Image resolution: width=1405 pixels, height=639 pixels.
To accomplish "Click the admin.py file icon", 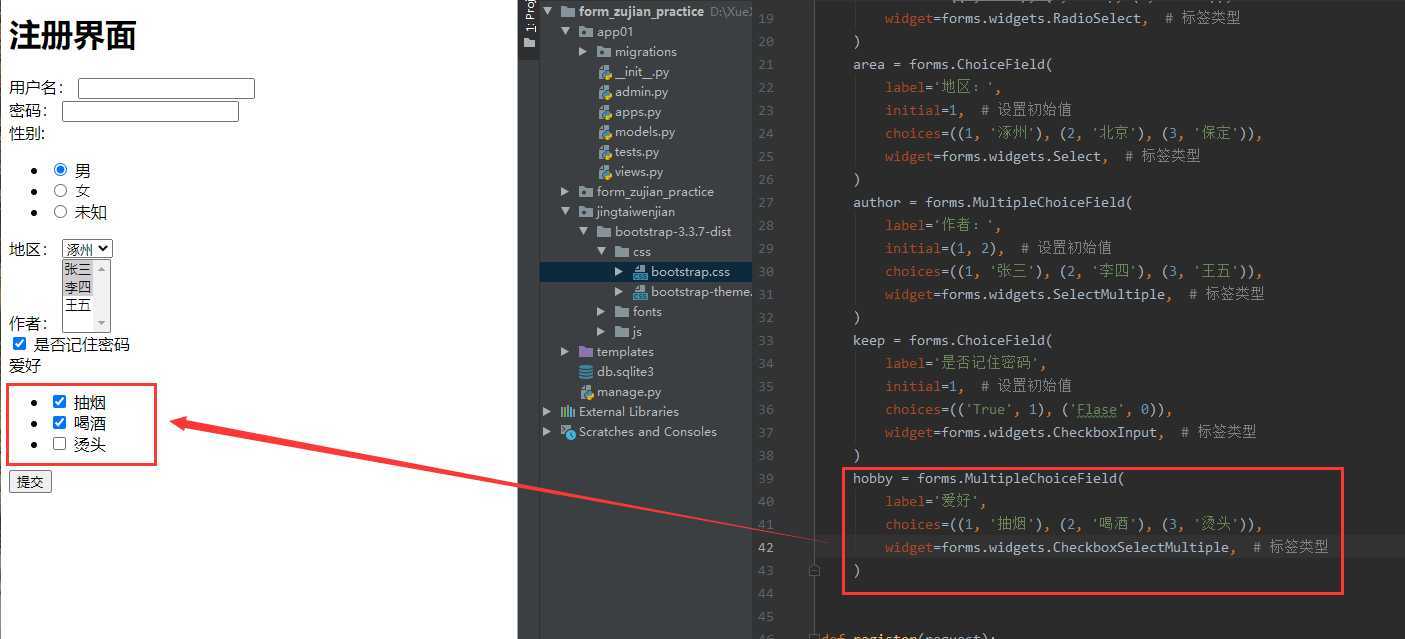I will [604, 92].
